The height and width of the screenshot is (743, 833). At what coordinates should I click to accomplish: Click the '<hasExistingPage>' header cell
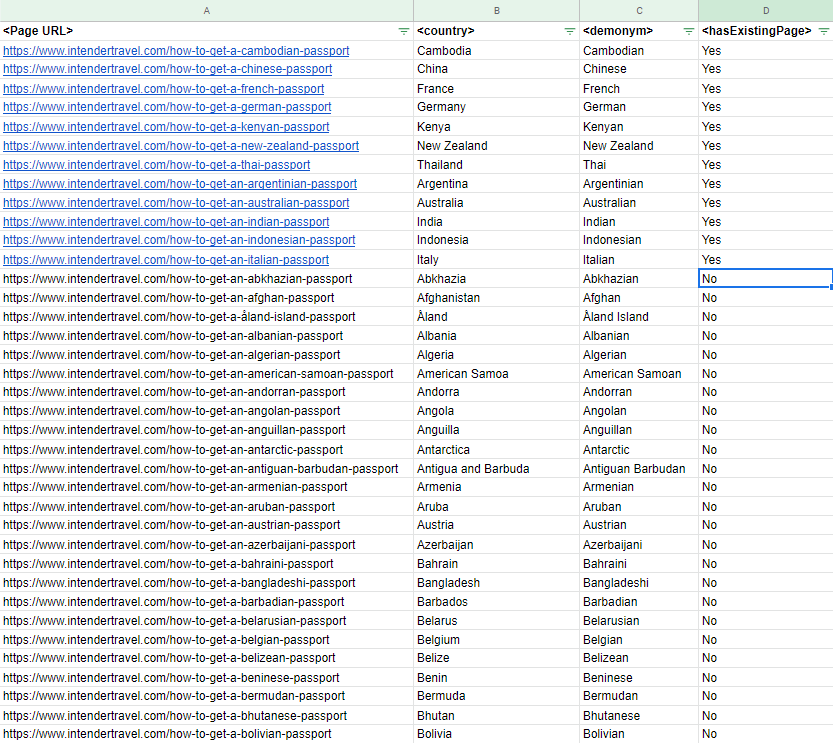766,31
